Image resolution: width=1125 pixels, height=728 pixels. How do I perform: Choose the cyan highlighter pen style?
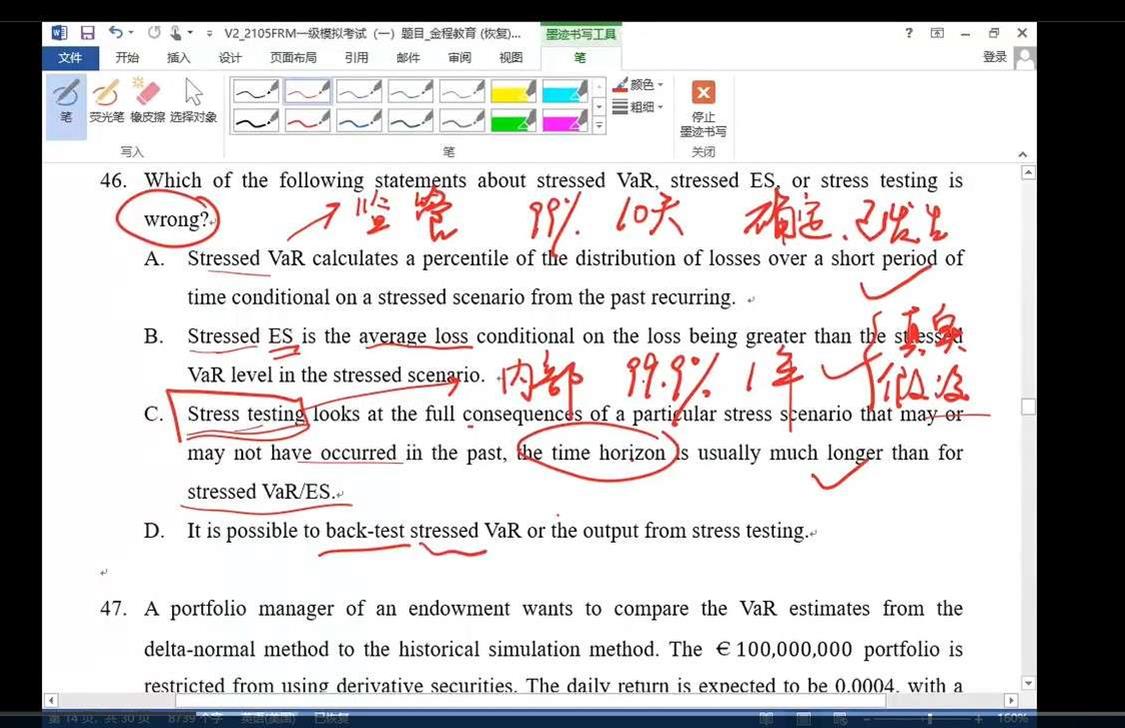[565, 92]
